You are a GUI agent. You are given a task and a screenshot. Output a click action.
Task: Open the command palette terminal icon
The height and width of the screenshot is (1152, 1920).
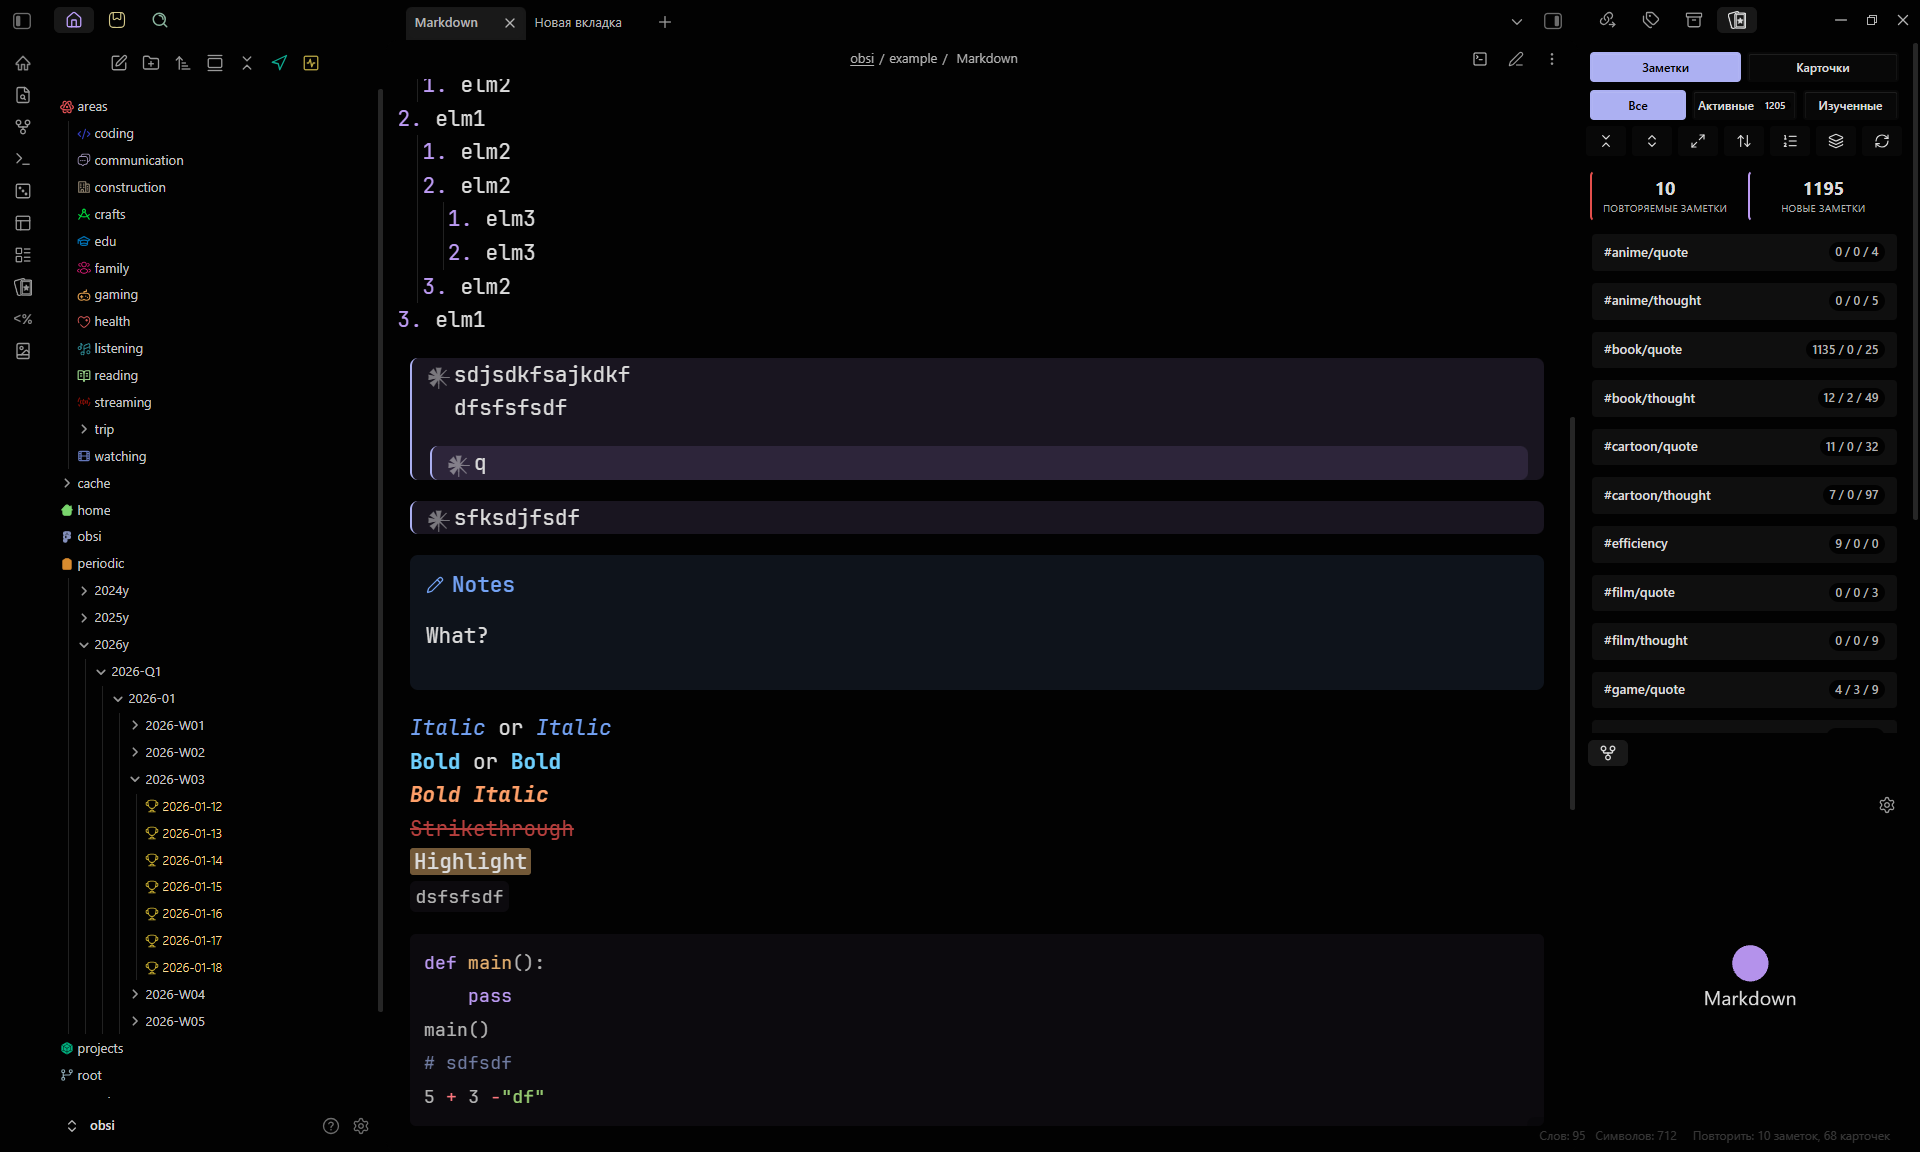tap(23, 159)
